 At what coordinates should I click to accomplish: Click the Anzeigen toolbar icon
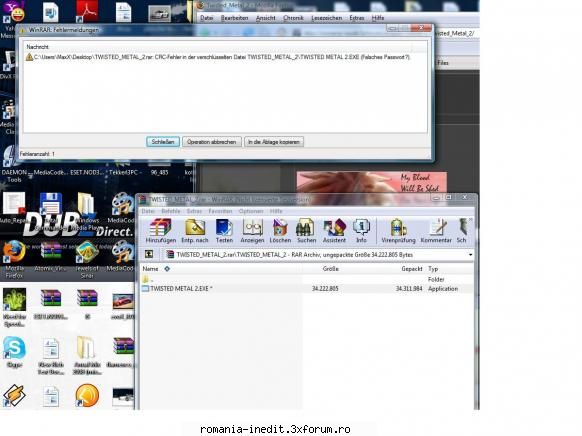[x=252, y=231]
